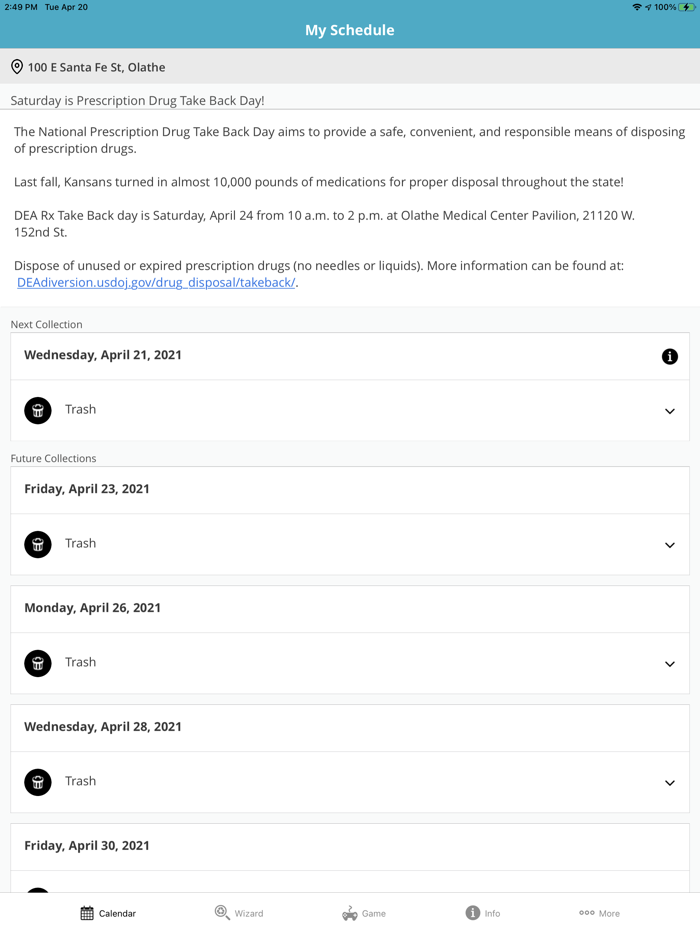Tap Saturday is Prescription Drug Take Back heading
The width and height of the screenshot is (700, 934).
137,101
